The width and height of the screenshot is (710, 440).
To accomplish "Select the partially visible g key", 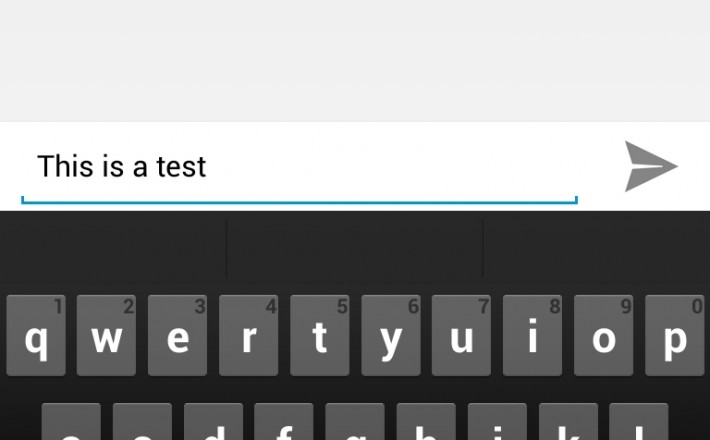I will click(x=355, y=421).
